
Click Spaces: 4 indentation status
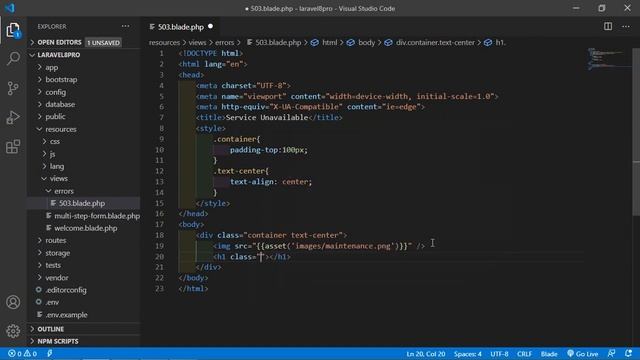(468, 354)
